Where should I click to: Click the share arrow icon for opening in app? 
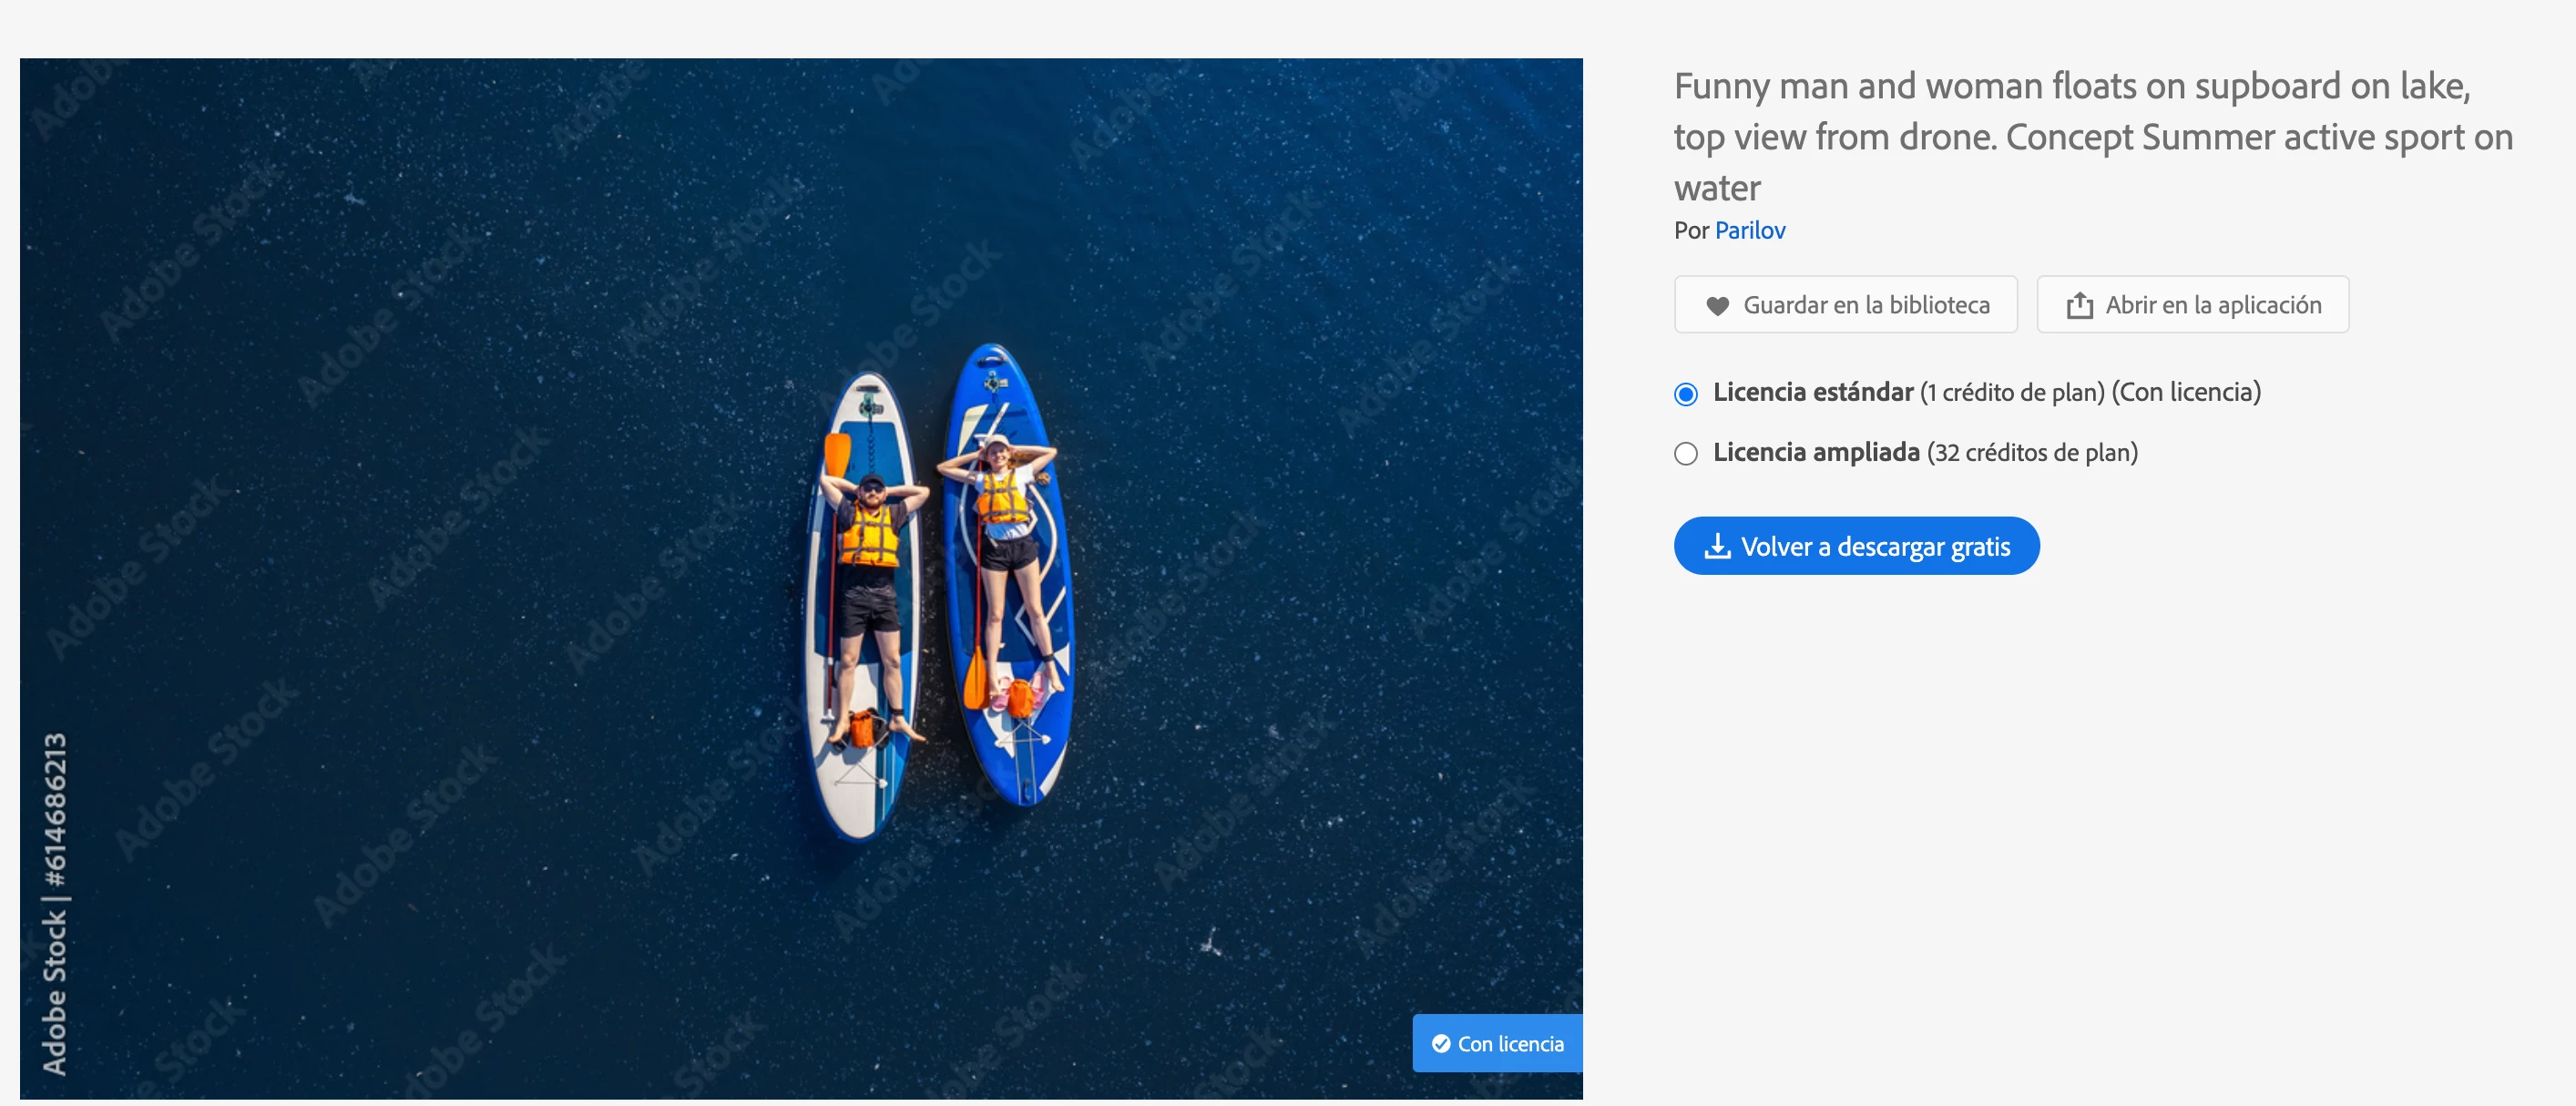pyautogui.click(x=2079, y=305)
